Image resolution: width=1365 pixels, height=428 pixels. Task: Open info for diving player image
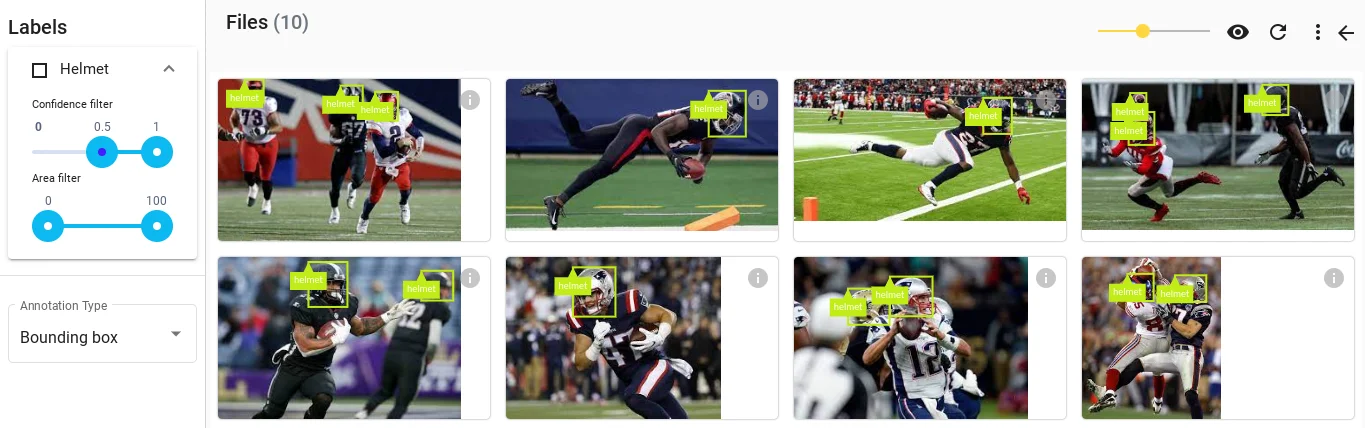[758, 99]
